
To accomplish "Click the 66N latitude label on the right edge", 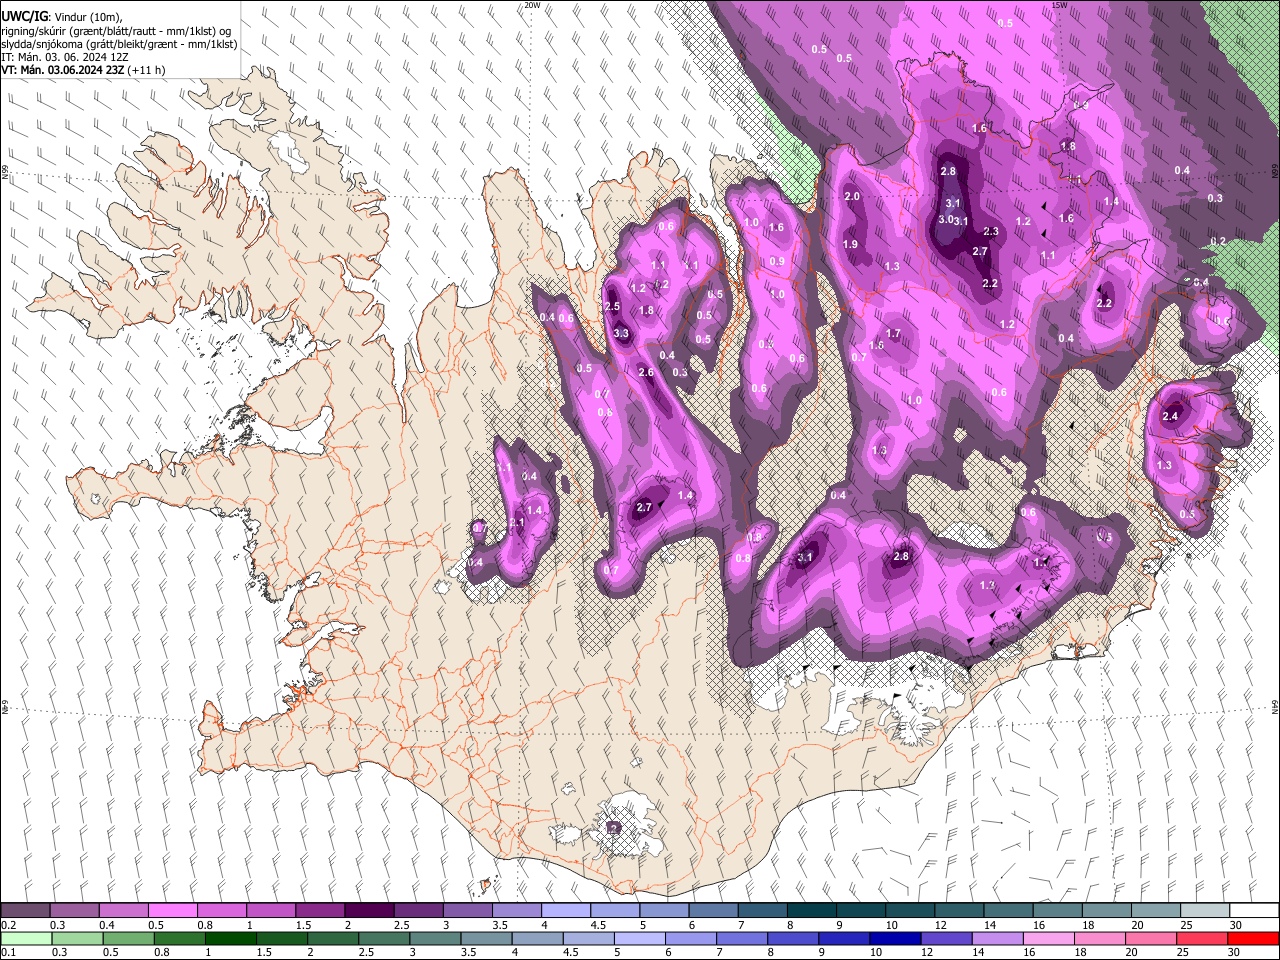I will point(1275,172).
